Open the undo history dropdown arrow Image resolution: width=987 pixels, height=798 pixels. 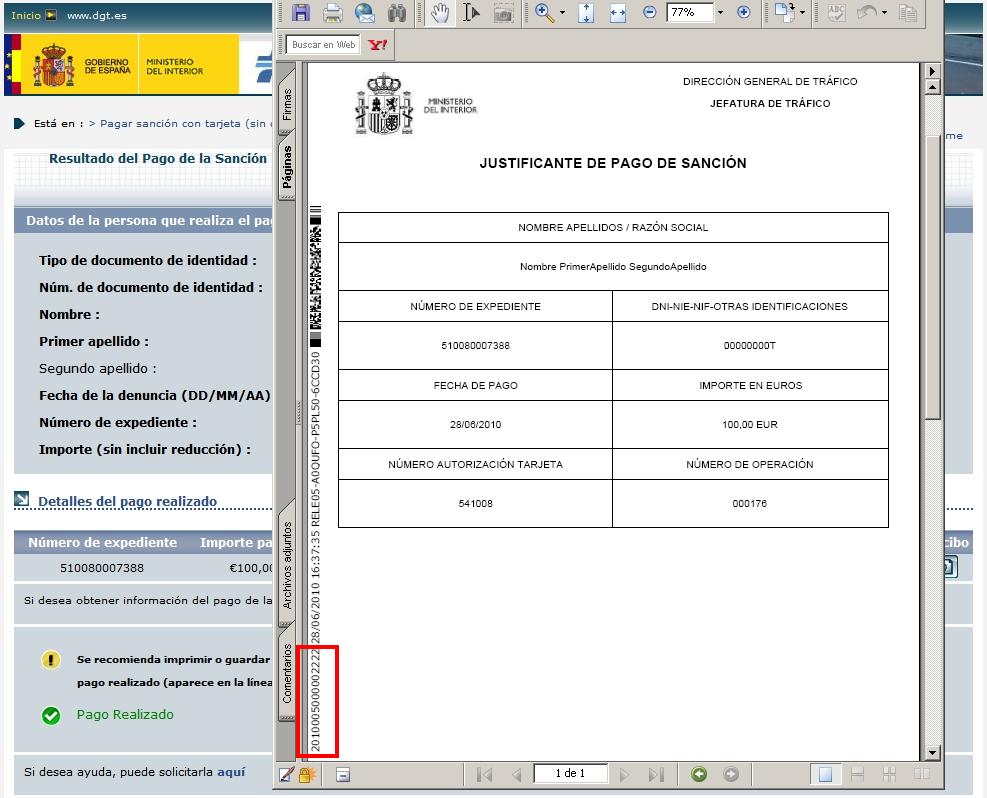(884, 13)
